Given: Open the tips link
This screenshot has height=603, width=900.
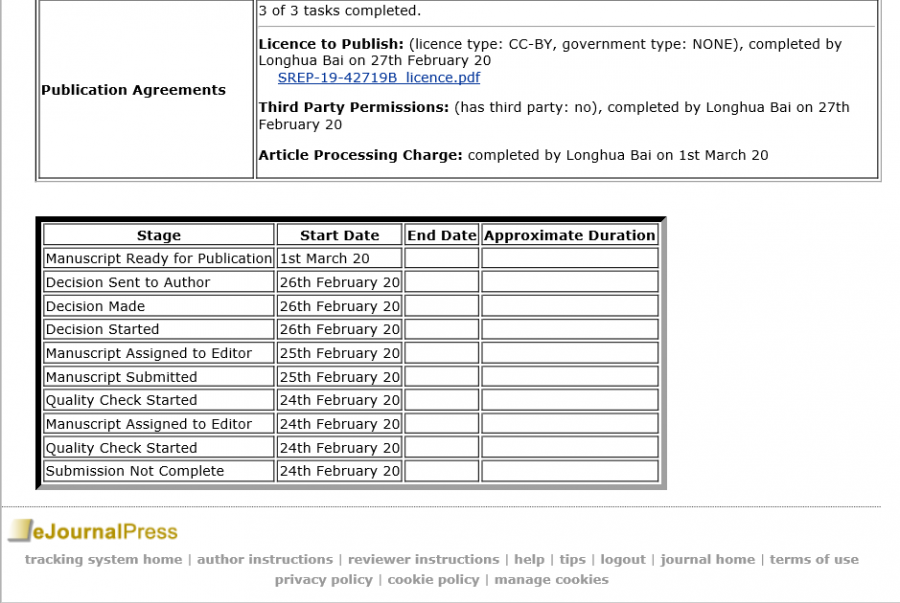Looking at the screenshot, I should point(572,559).
